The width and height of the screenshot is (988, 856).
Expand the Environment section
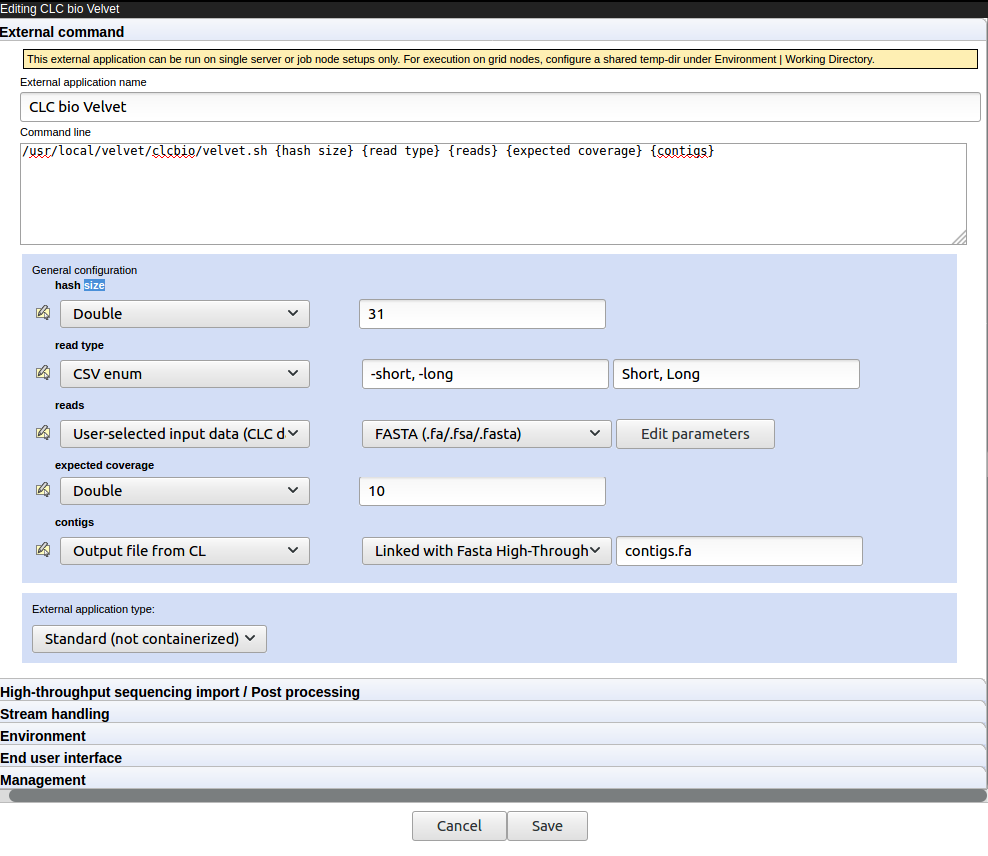tap(43, 736)
